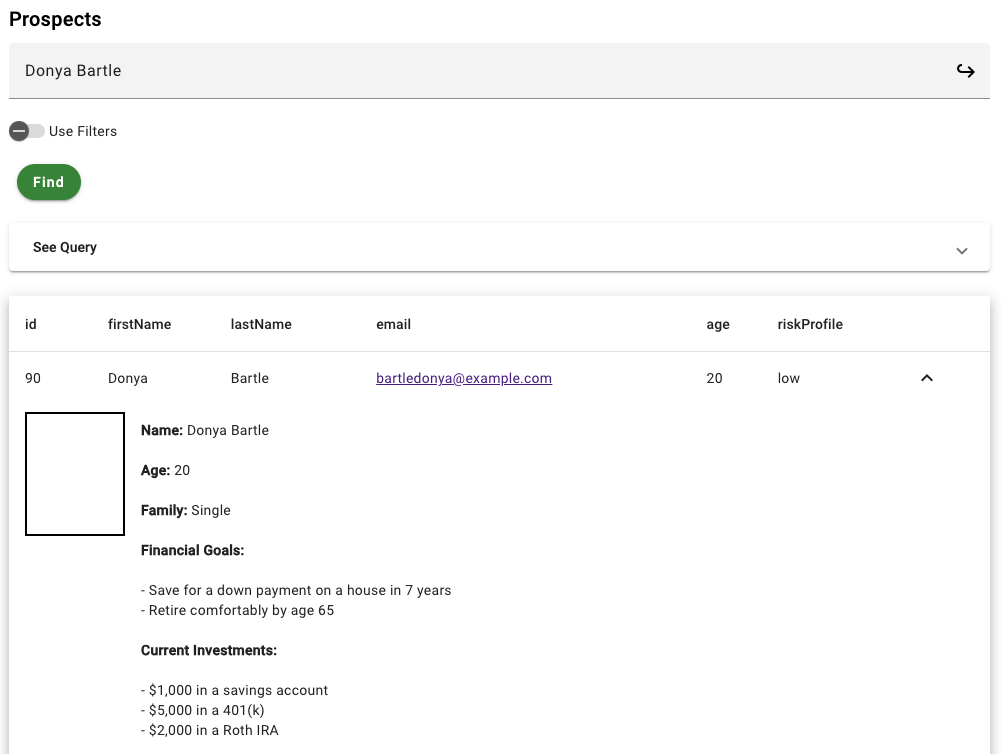The width and height of the screenshot is (1001, 754).
Task: Select the row with id 90
Action: 499,378
